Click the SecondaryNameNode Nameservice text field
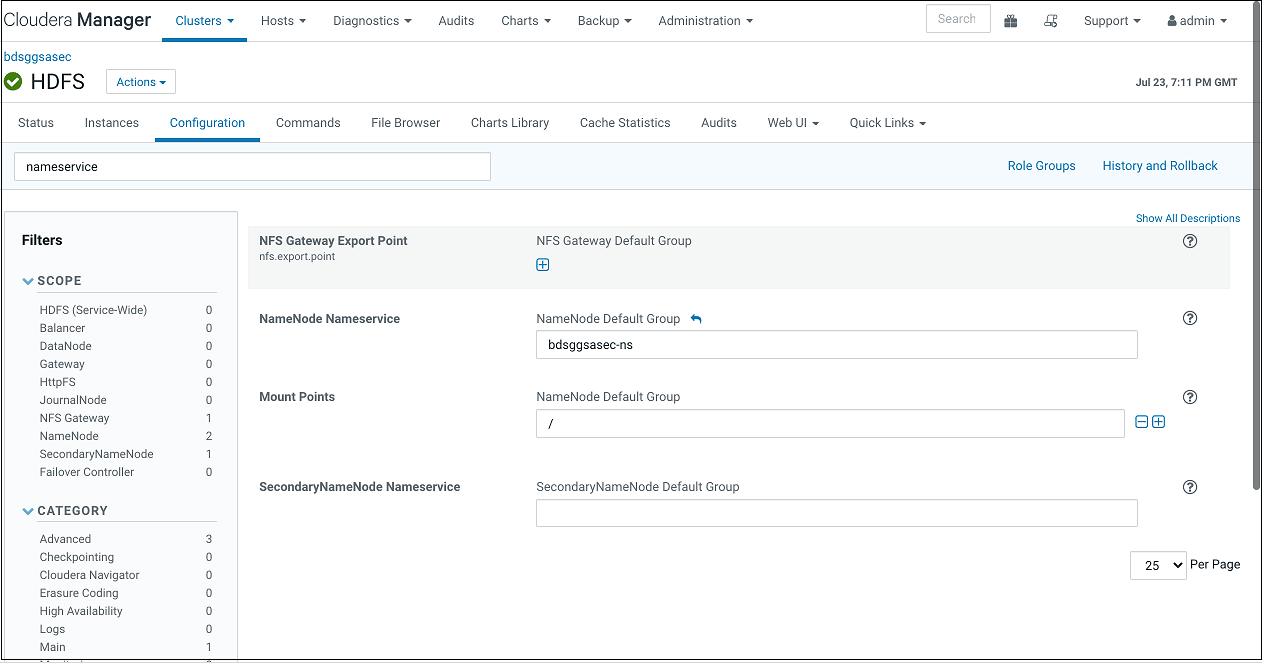The image size is (1262, 663). (836, 513)
